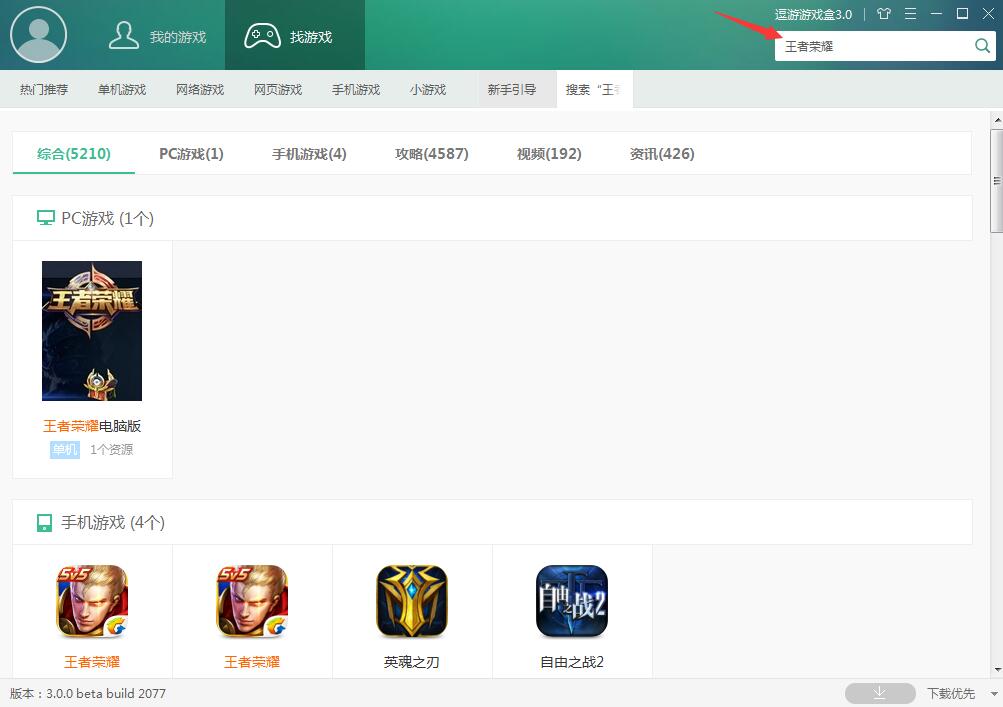
Task: Open 王者荣耀电脑版 cover thumbnail
Action: pos(92,331)
